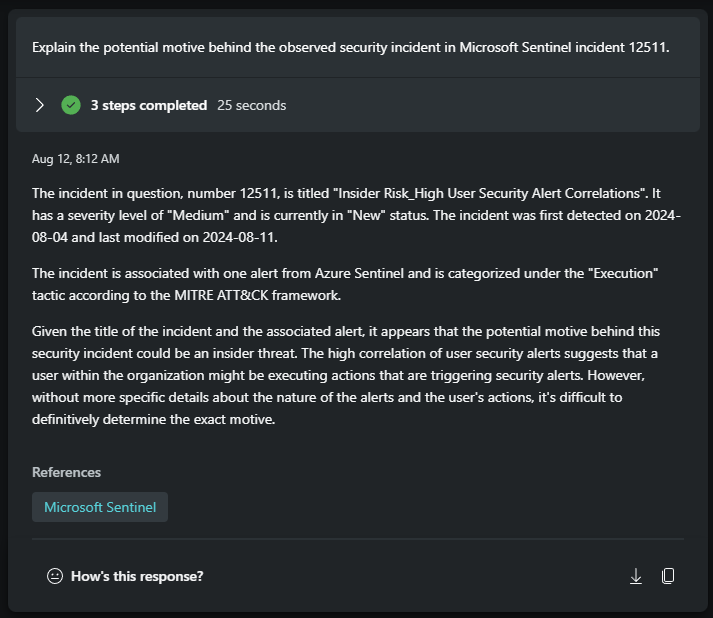The height and width of the screenshot is (618, 713).
Task: Click the References heading
Action: [66, 472]
